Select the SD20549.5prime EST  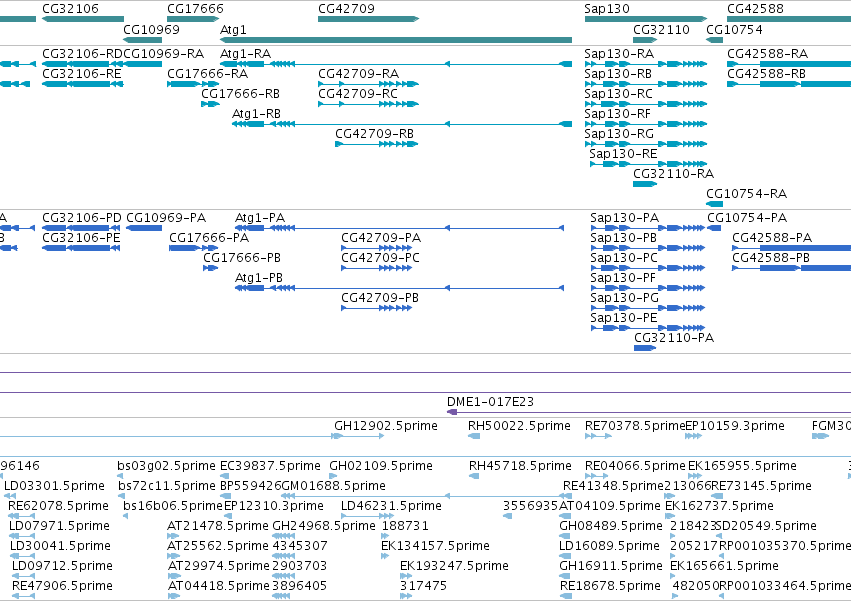pos(718,536)
